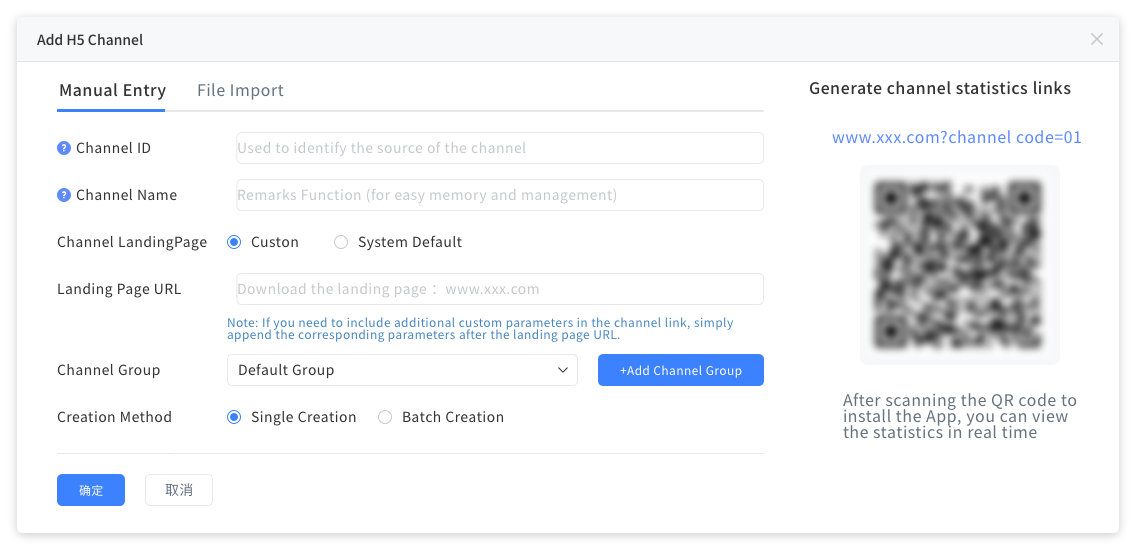Viewport: 1136px width, 550px height.
Task: Select the Custon landing page radio
Action: tap(234, 242)
